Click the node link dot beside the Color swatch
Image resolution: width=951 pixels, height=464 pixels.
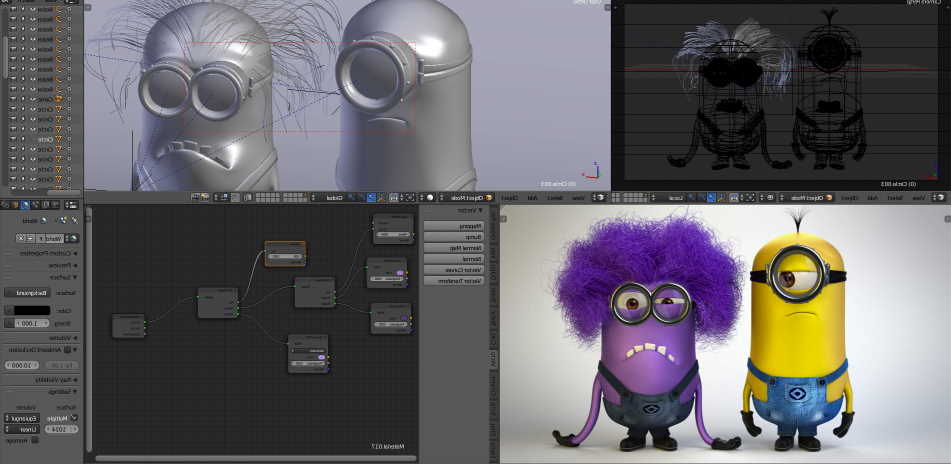click(x=9, y=309)
